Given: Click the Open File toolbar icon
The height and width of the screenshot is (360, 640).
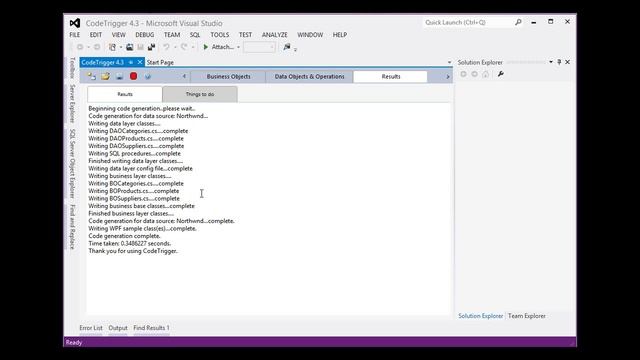Looking at the screenshot, I should pyautogui.click(x=129, y=47).
